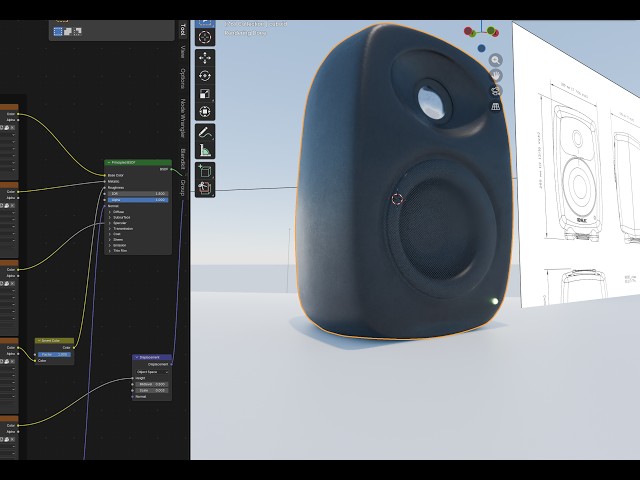This screenshot has height=480, width=640.
Task: Choose the Extend selection mode icon
Action: click(x=68, y=31)
